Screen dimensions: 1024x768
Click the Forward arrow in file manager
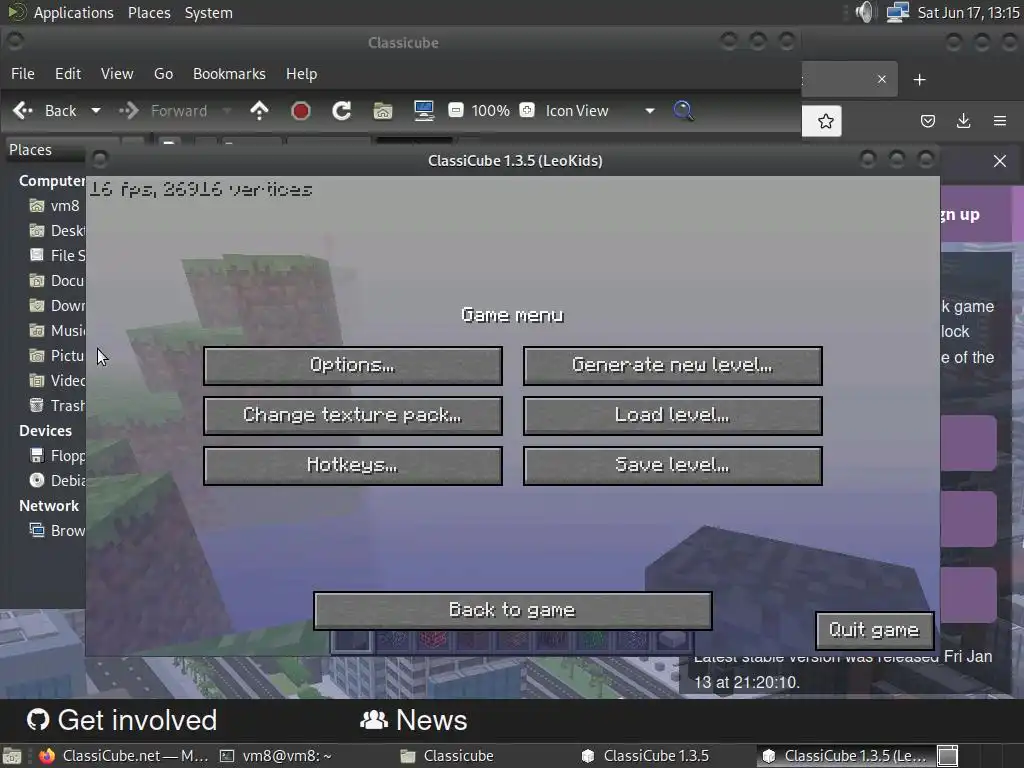point(163,111)
